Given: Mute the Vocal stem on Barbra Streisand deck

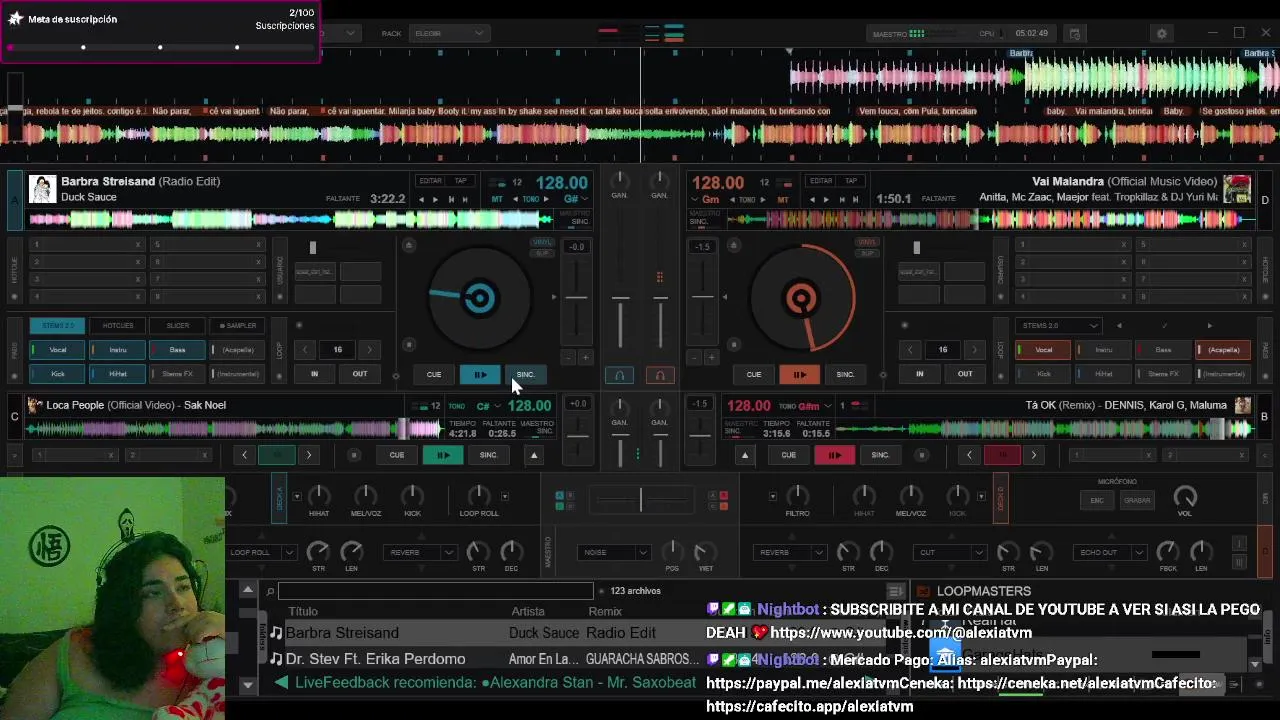Looking at the screenshot, I should 58,350.
